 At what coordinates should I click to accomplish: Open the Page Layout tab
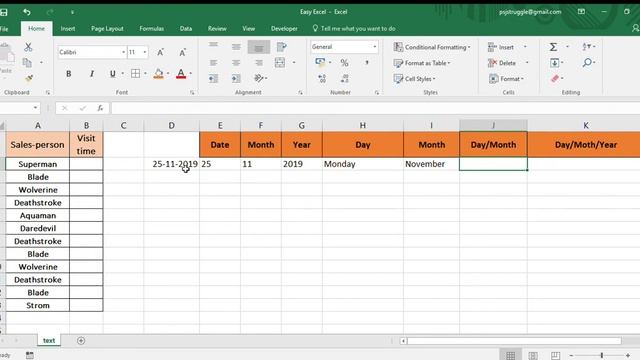[107, 29]
